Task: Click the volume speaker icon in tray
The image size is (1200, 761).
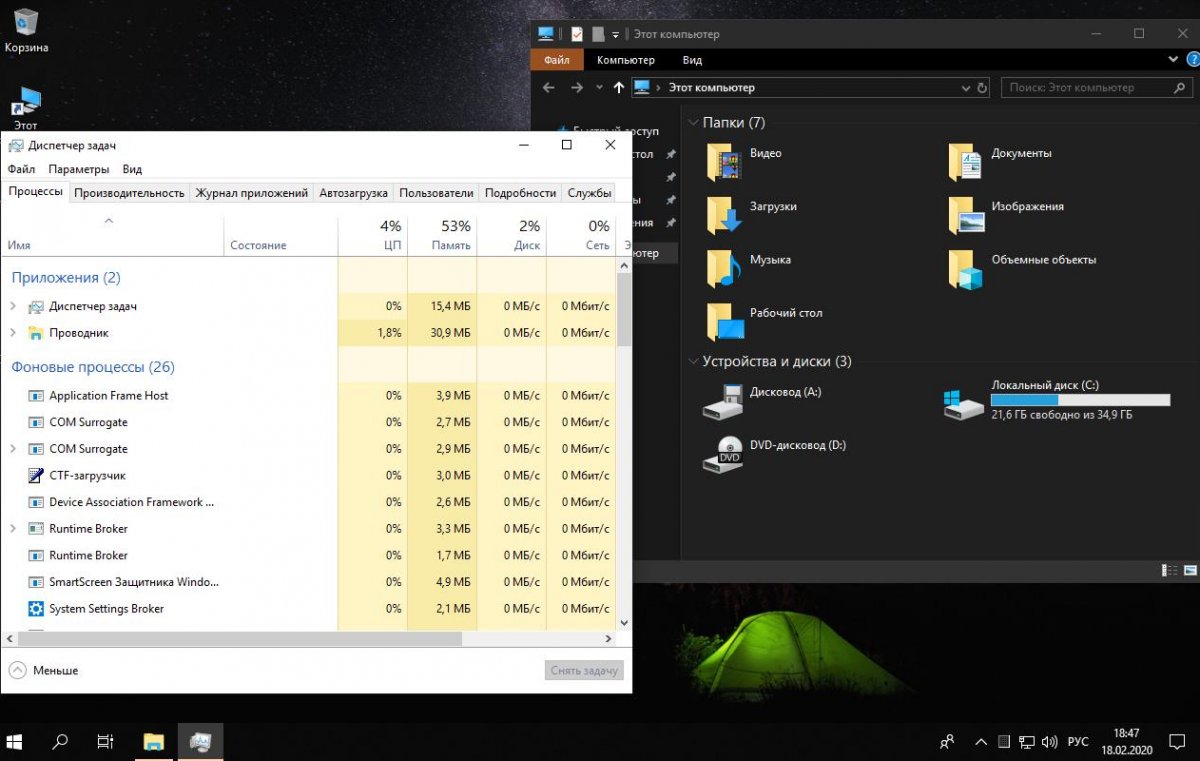Action: tap(1050, 742)
